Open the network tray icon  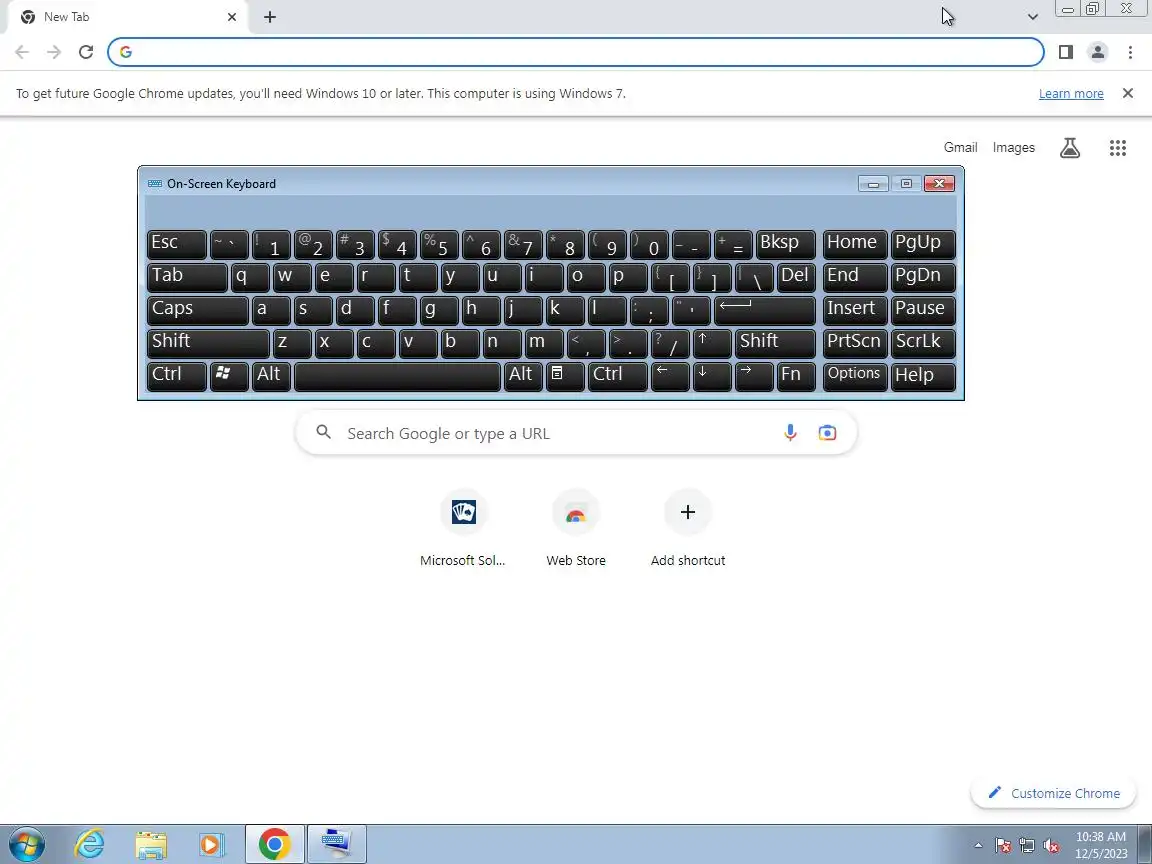tap(1027, 846)
